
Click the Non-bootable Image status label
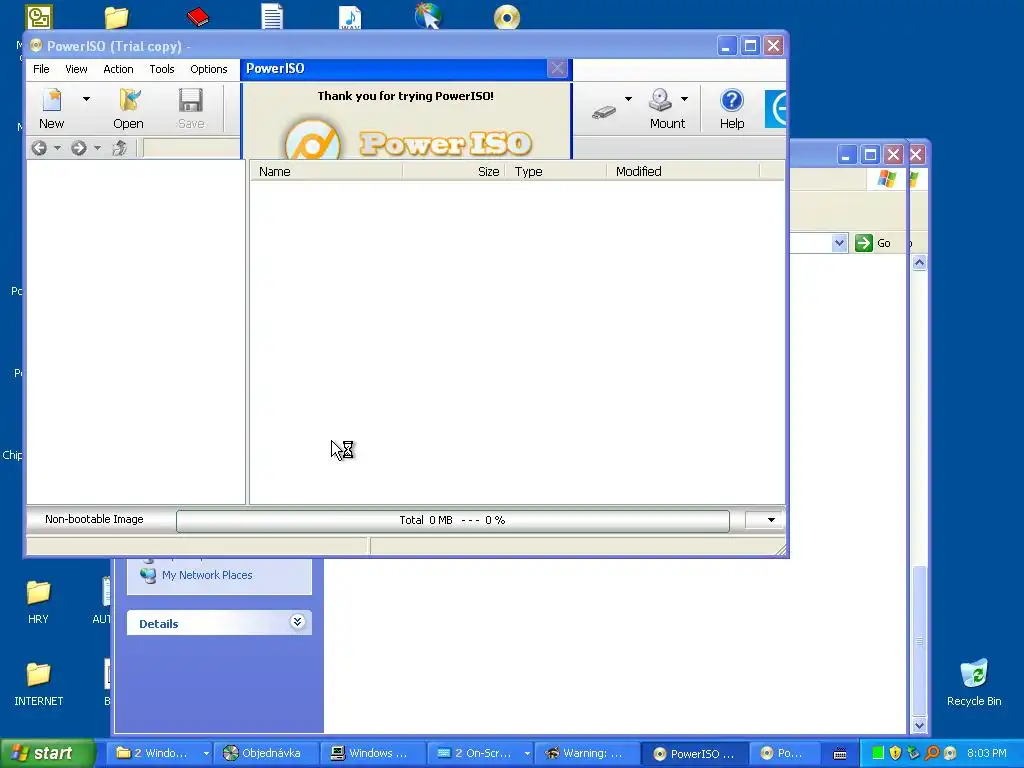(94, 519)
